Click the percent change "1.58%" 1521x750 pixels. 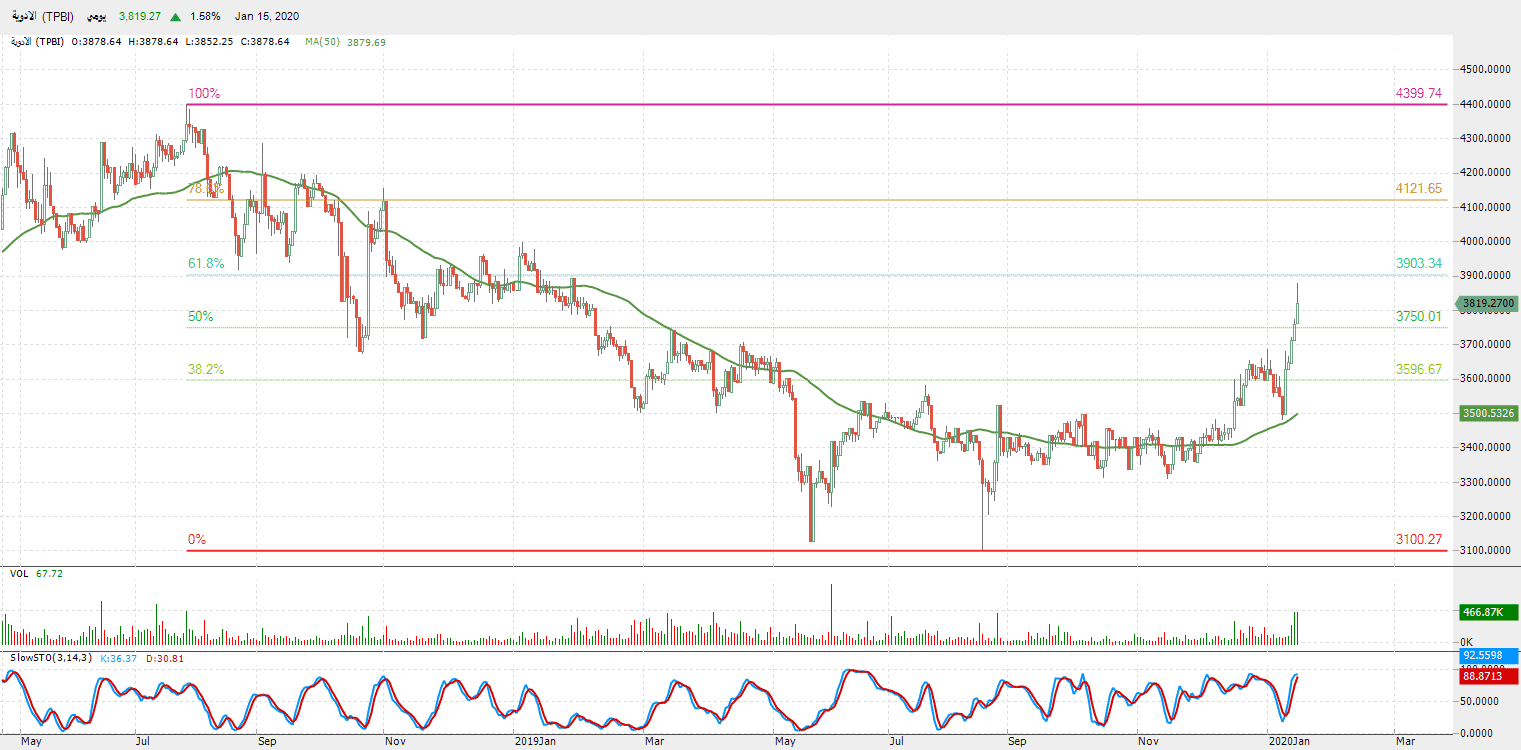coord(205,17)
